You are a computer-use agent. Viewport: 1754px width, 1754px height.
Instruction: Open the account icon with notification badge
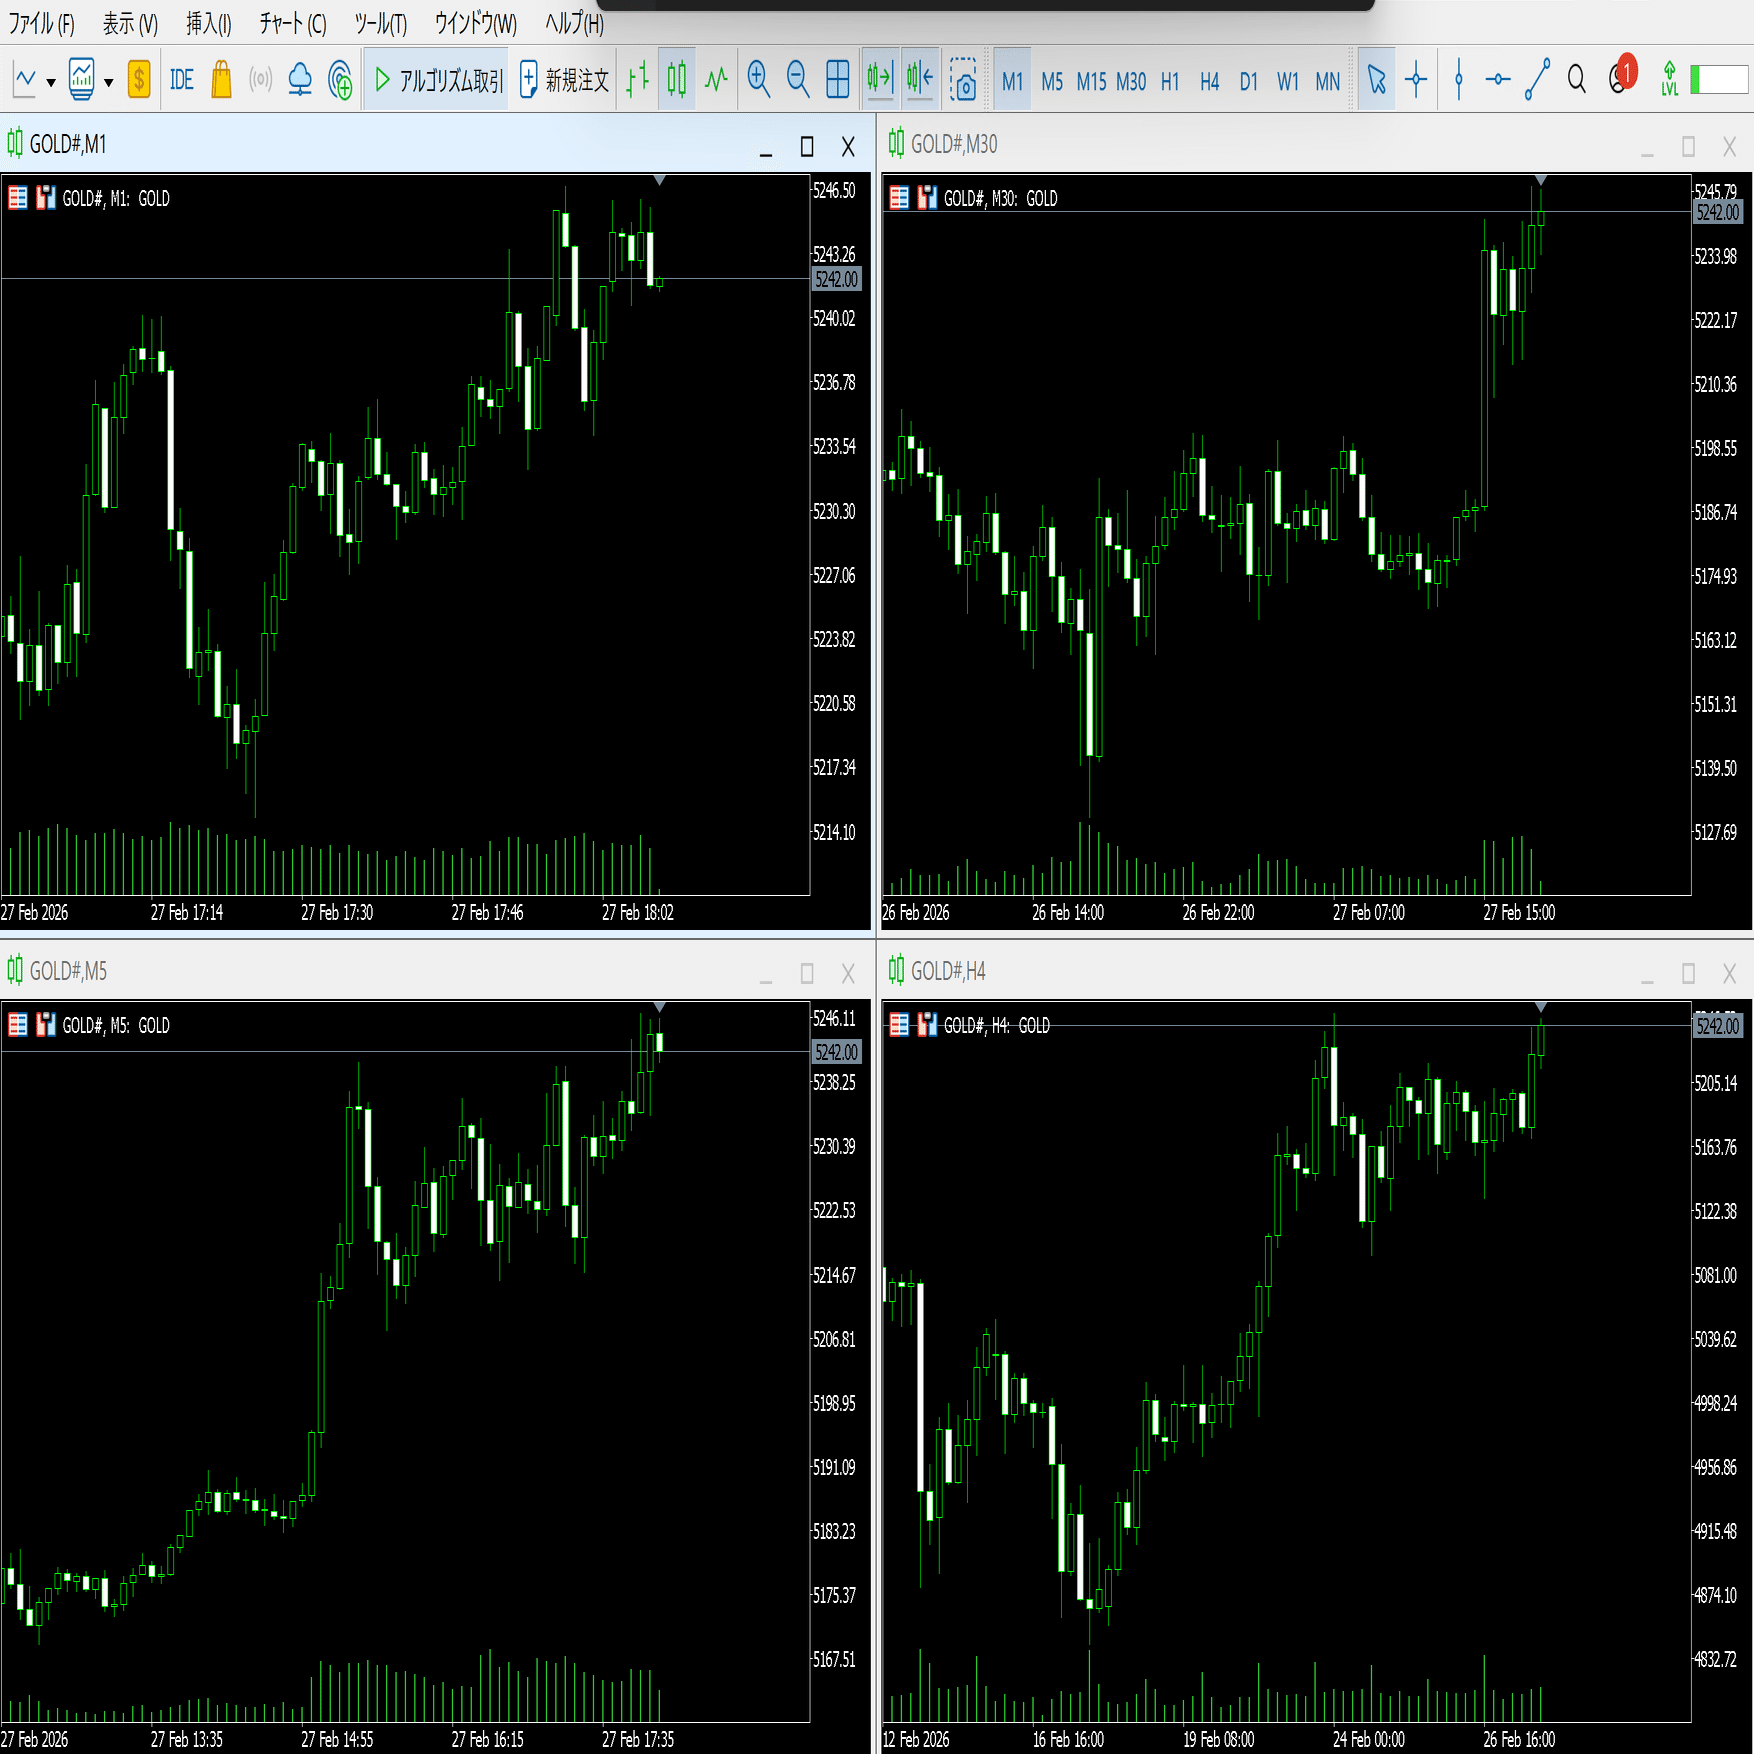tap(1621, 75)
